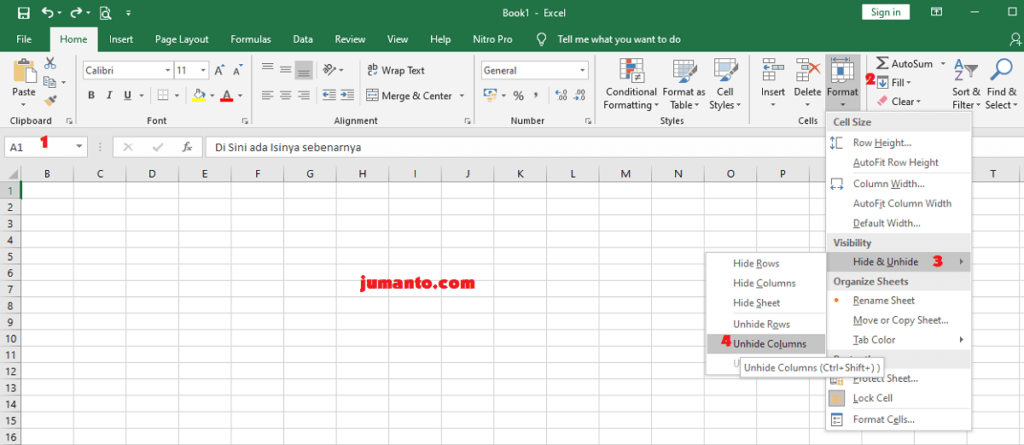
Task: Open the font size 11 dropdown
Action: click(204, 70)
